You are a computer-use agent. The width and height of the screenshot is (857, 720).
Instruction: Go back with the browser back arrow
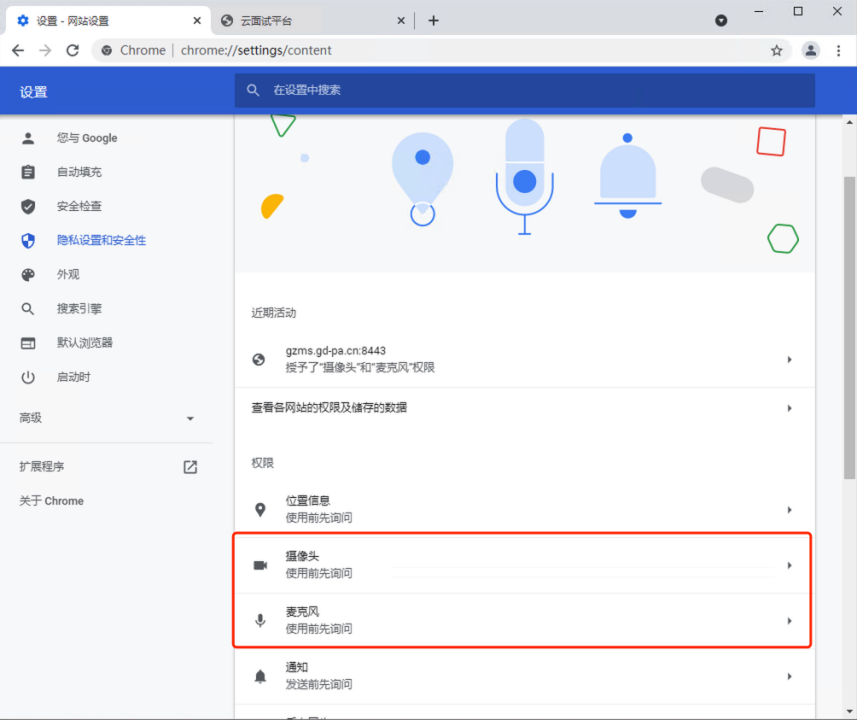tap(18, 50)
